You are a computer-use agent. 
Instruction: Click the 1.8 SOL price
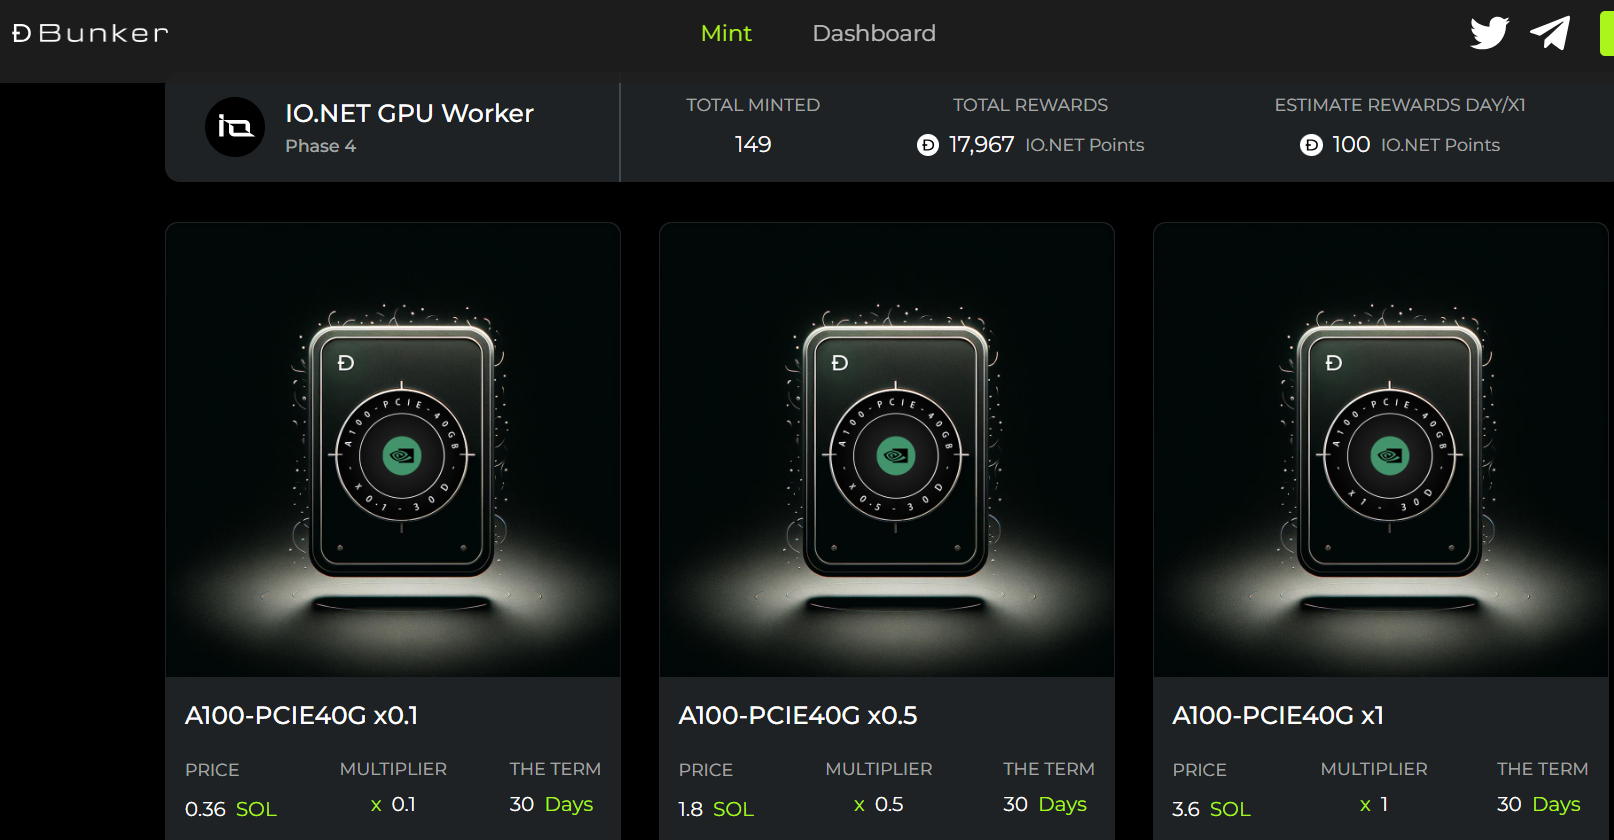coord(716,809)
